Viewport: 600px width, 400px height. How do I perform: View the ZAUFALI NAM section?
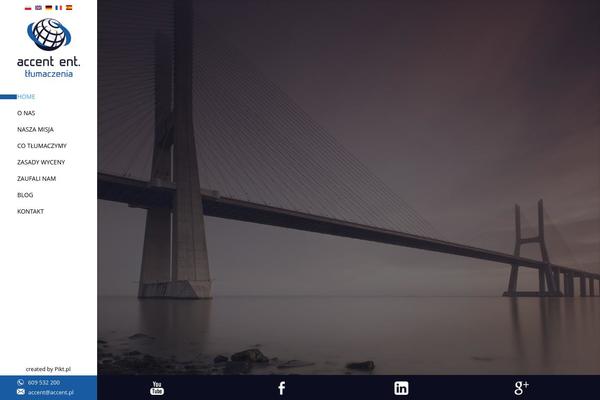36,178
